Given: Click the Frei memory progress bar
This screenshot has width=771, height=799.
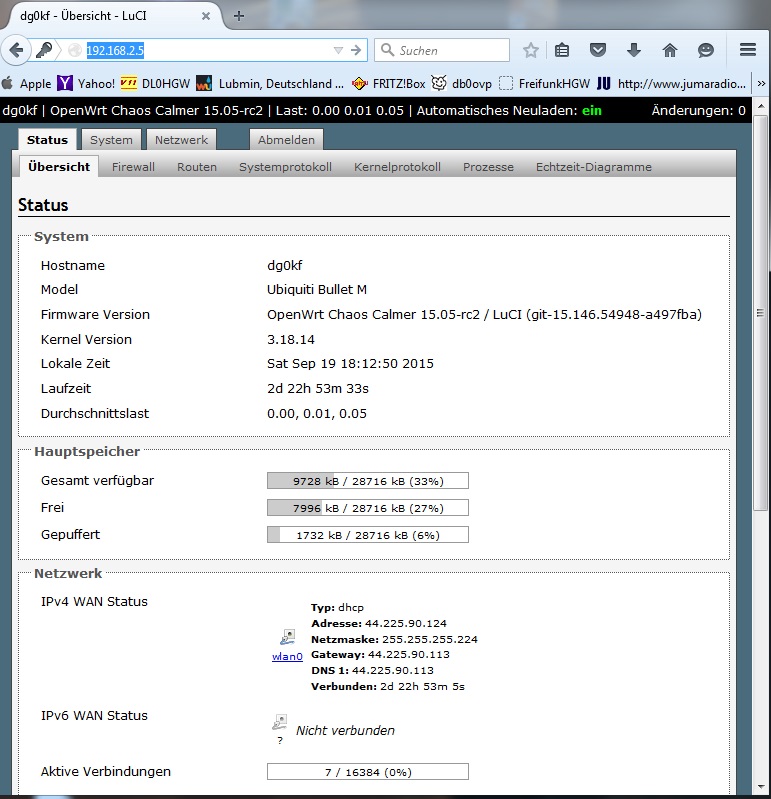Looking at the screenshot, I should 368,508.
